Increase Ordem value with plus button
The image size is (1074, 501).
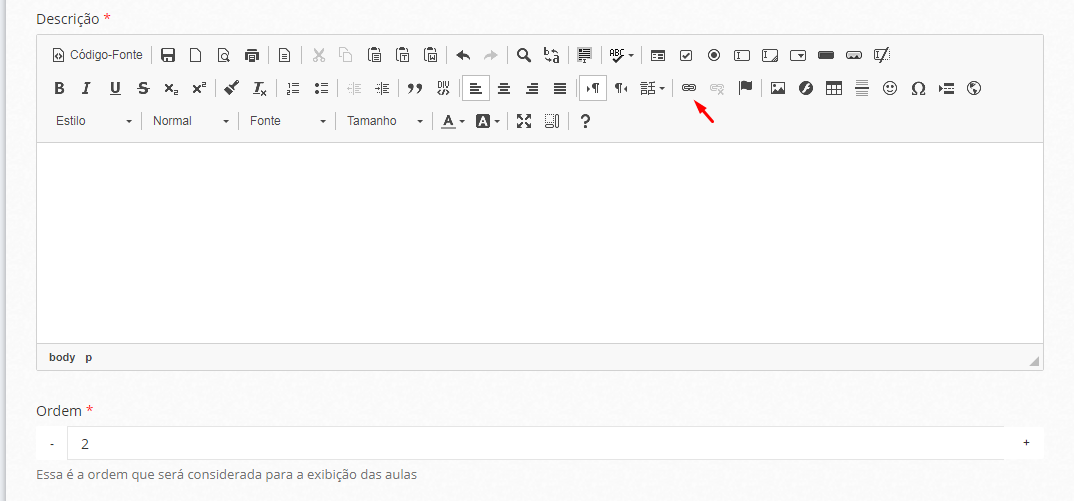[1026, 443]
